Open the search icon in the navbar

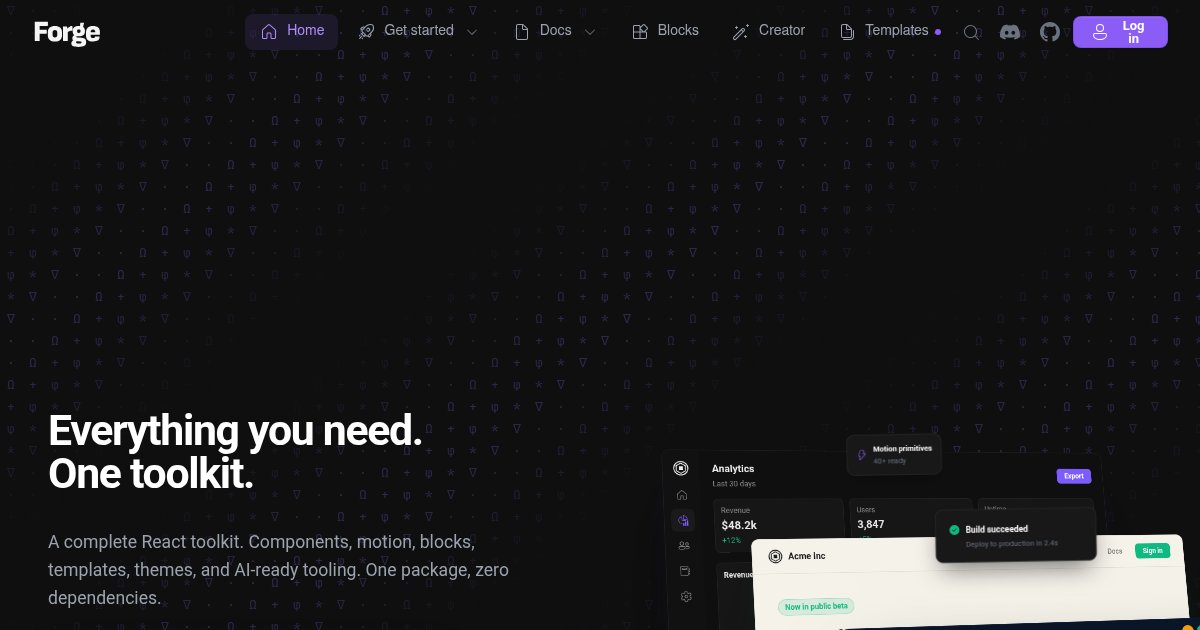click(x=971, y=32)
